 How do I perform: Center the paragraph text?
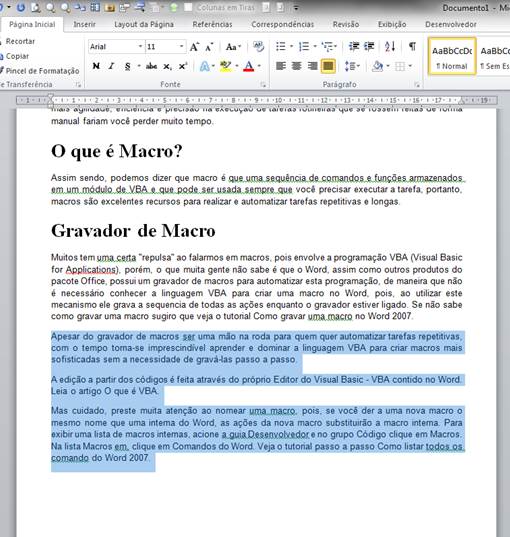pyautogui.click(x=297, y=66)
